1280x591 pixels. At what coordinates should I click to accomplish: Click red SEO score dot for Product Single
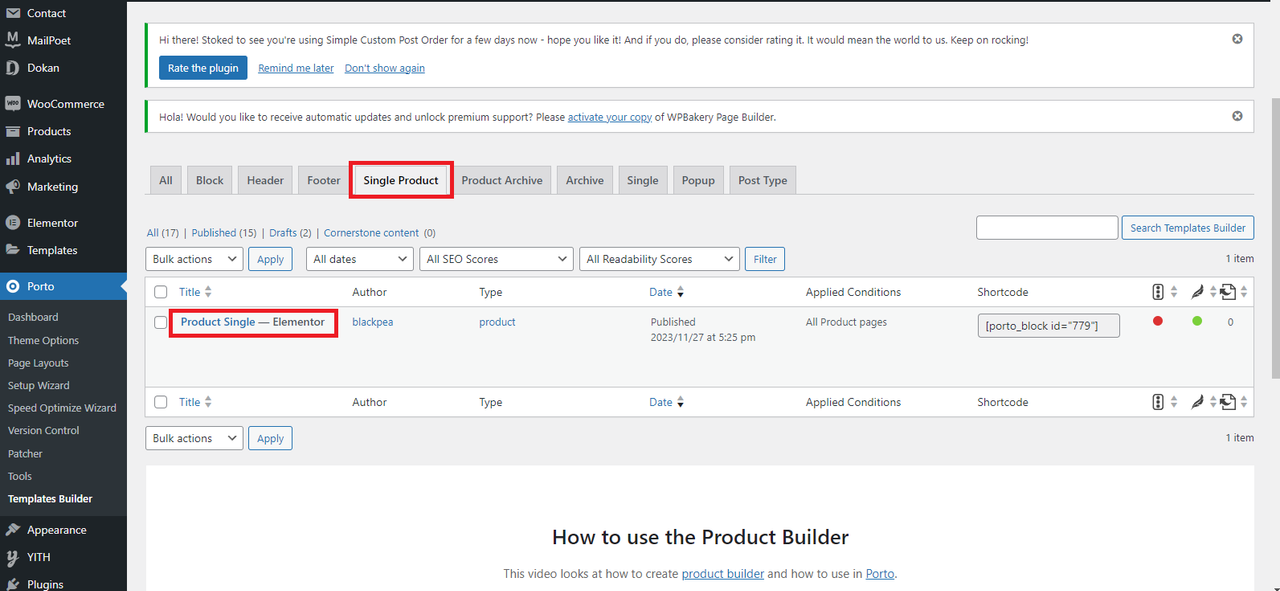coord(1158,321)
